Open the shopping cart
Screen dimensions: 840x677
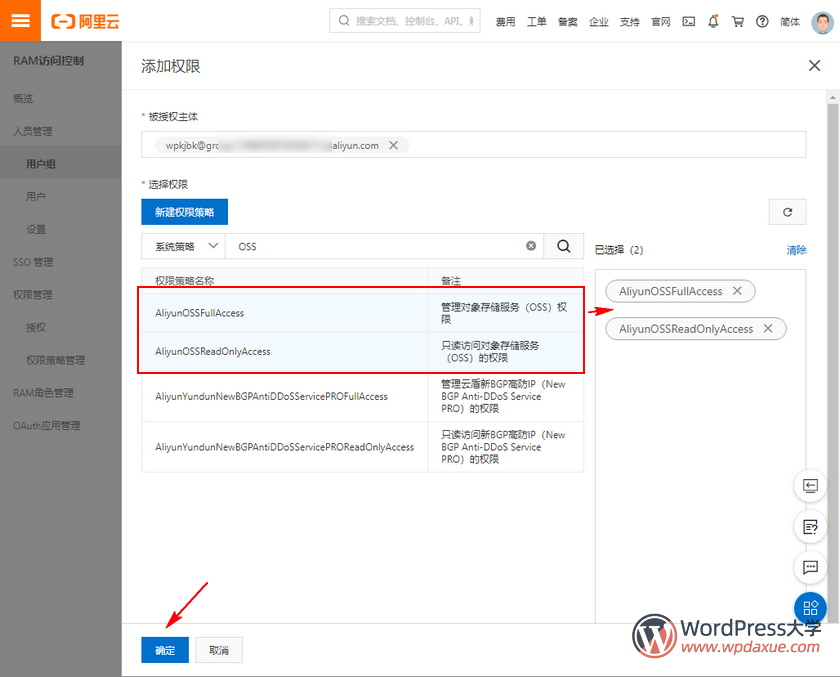click(x=738, y=21)
